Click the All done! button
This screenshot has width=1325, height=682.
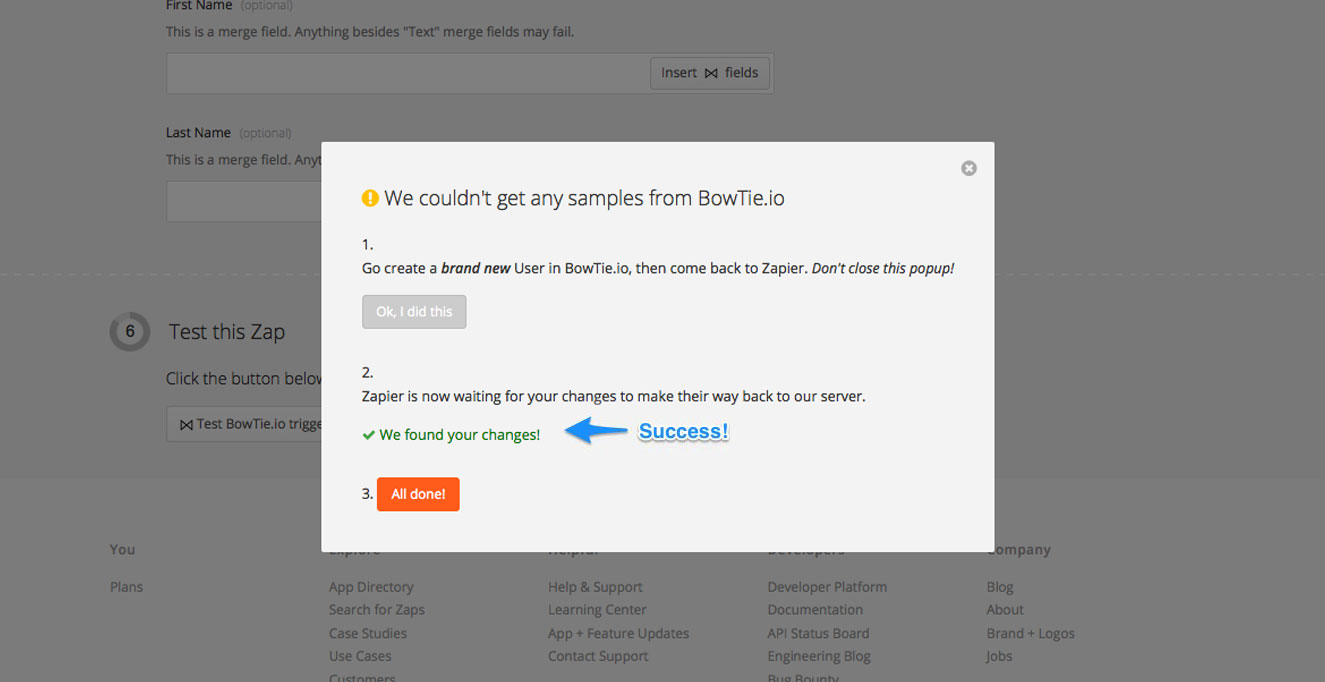click(418, 494)
